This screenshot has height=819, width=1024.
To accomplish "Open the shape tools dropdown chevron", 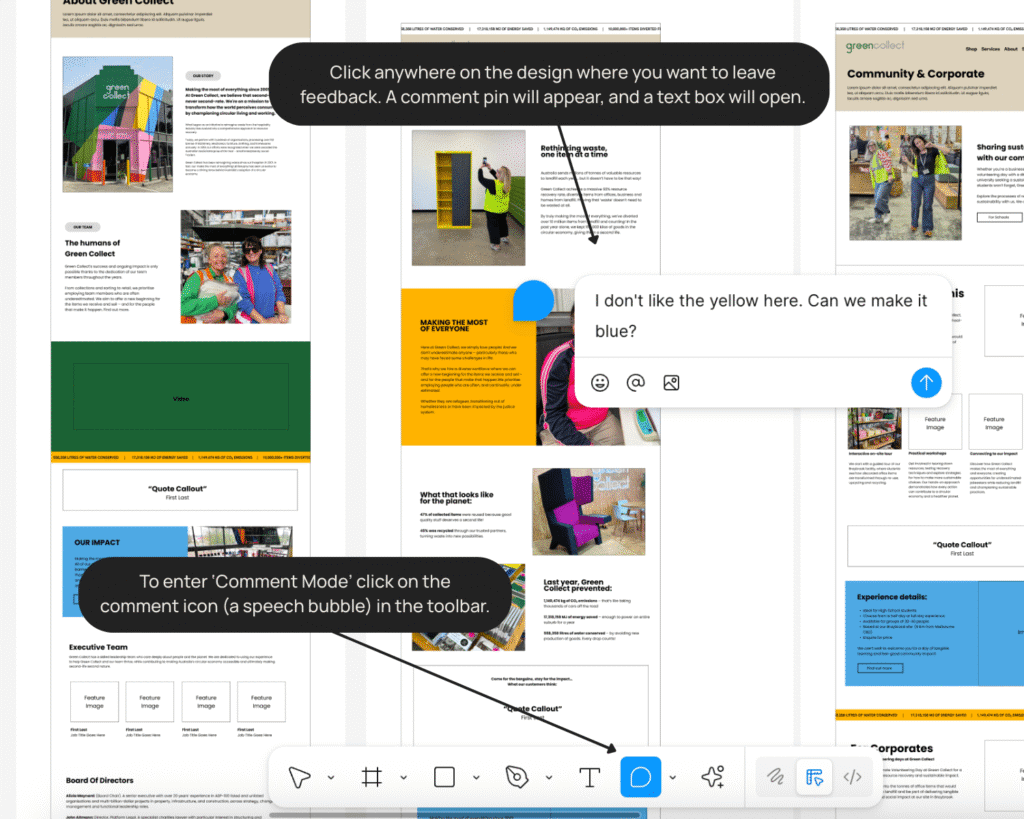I will tap(476, 777).
